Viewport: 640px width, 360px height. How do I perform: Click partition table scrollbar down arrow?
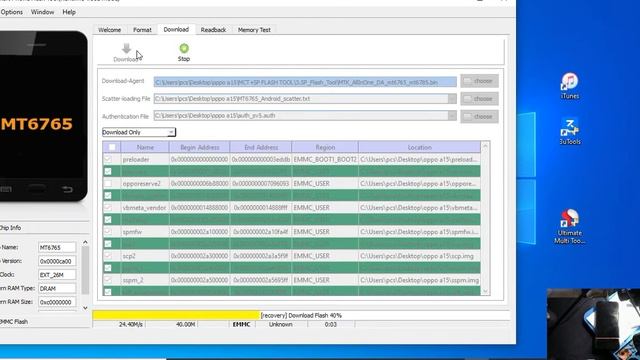pyautogui.click(x=485, y=291)
